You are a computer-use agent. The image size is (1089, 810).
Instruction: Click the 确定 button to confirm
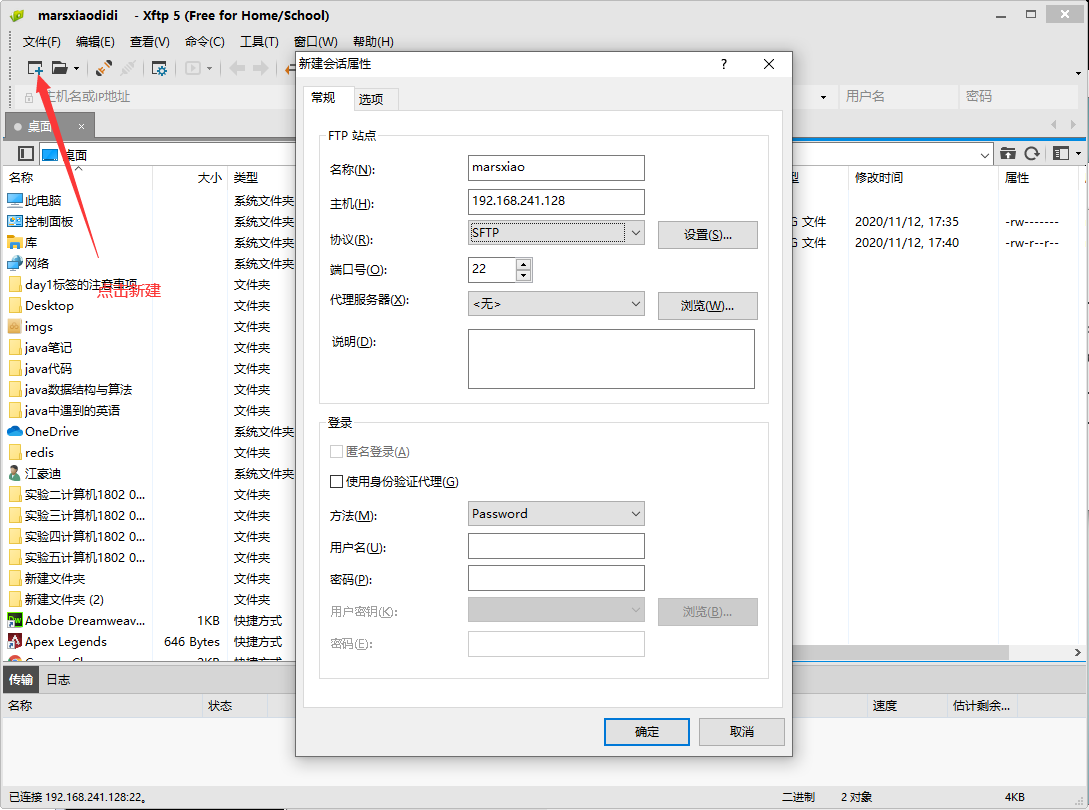647,732
